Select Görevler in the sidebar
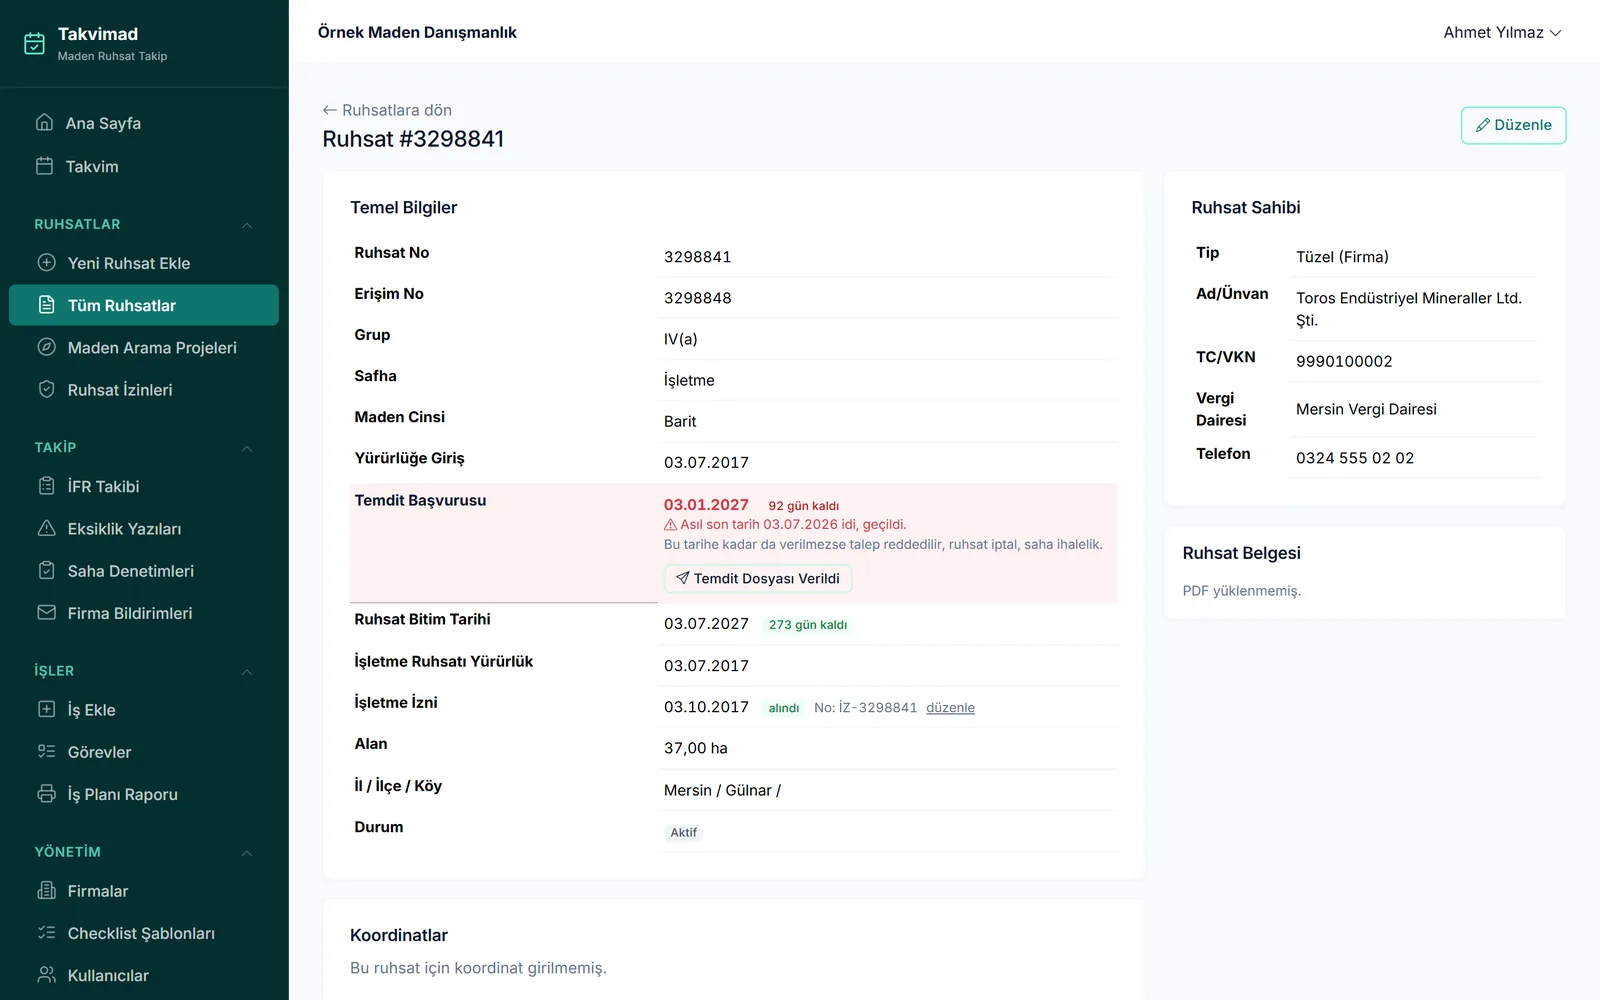The image size is (1600, 1000). [144, 751]
